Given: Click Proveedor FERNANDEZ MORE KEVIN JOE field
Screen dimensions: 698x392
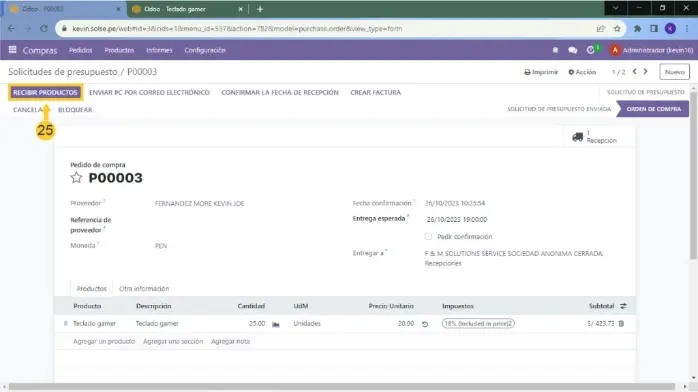Looking at the screenshot, I should 199,203.
